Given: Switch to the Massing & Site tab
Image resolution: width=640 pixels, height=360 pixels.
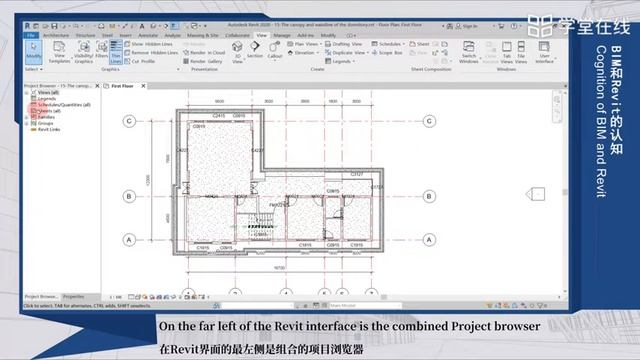Looking at the screenshot, I should 203,36.
